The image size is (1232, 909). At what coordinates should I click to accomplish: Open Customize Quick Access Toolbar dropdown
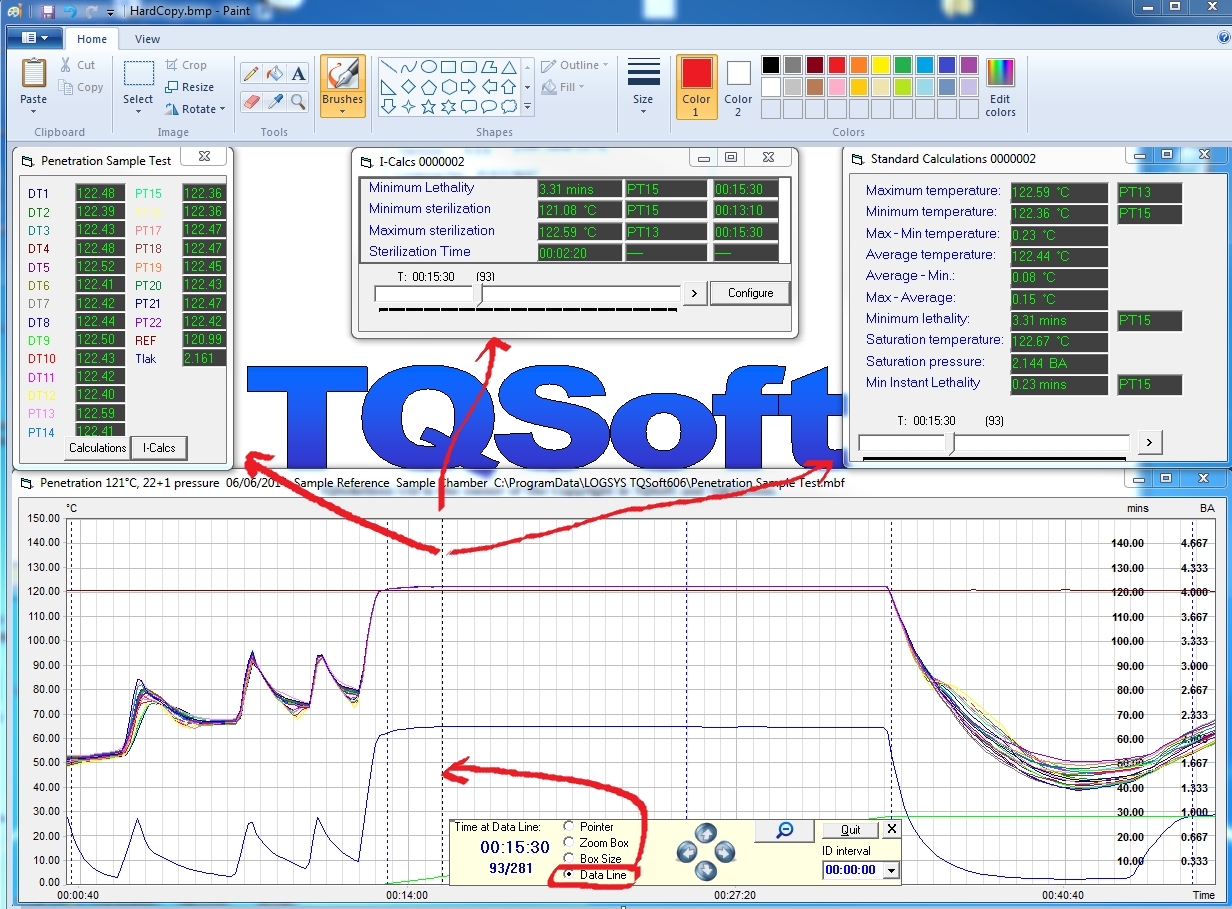tap(110, 12)
